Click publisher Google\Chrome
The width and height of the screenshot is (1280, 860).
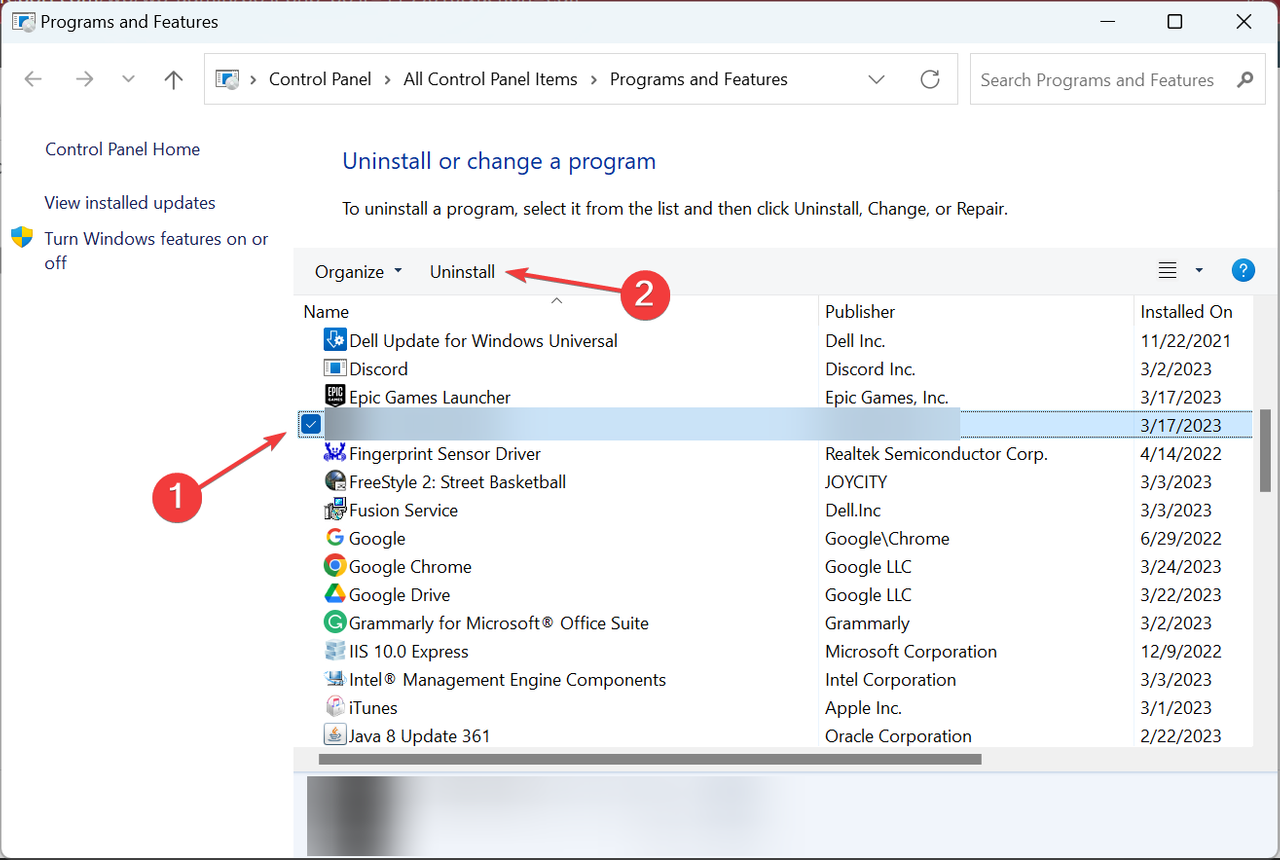click(x=887, y=538)
